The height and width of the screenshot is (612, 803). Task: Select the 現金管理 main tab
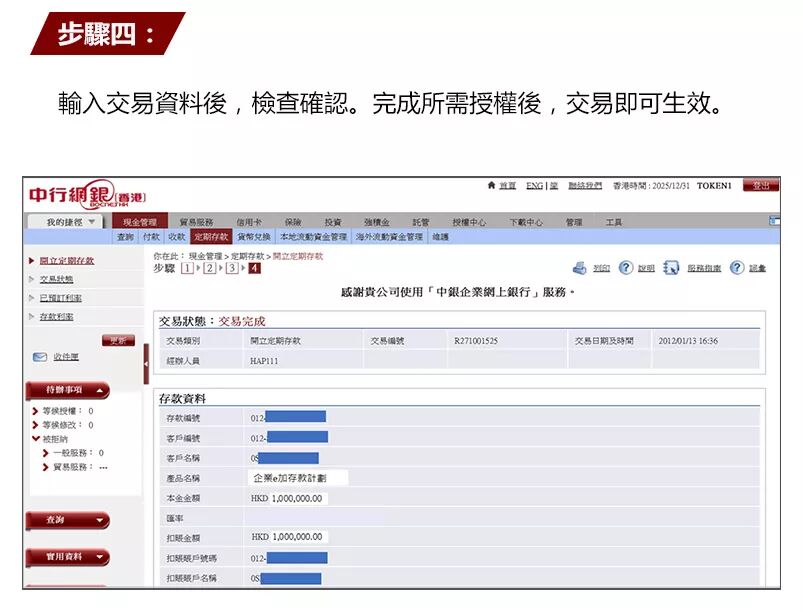click(x=140, y=222)
